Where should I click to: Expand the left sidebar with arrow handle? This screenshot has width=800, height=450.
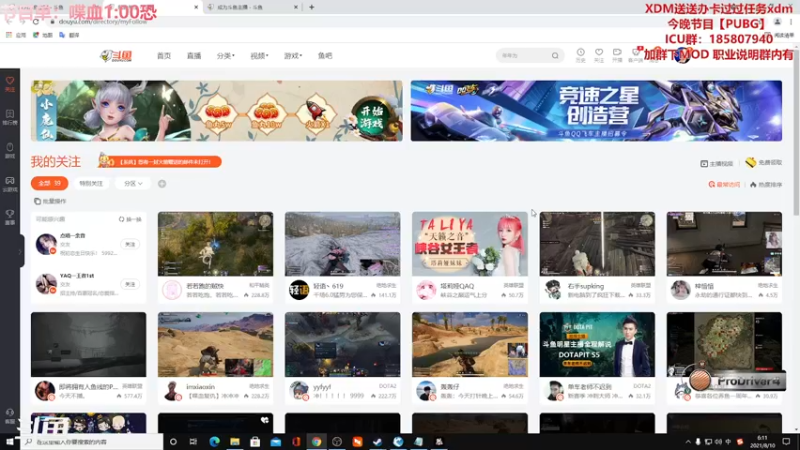[20, 251]
